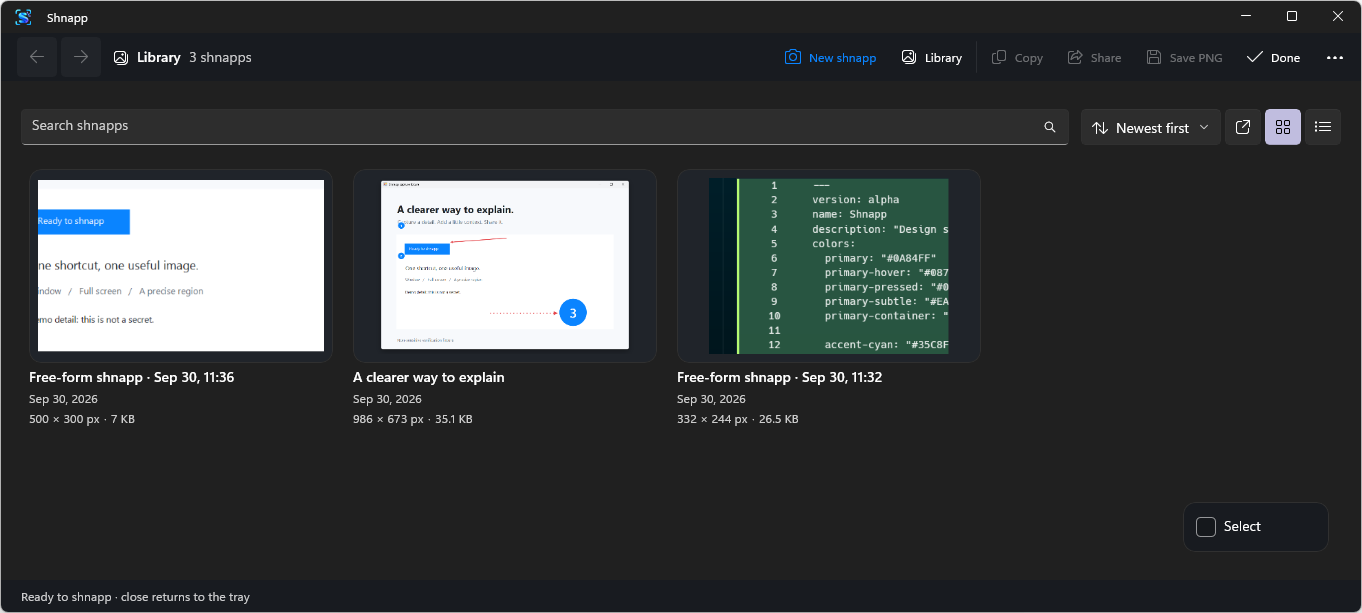Click the title Free-form shnapp · Sep 30, 11:32
The height and width of the screenshot is (613, 1362).
[780, 378]
